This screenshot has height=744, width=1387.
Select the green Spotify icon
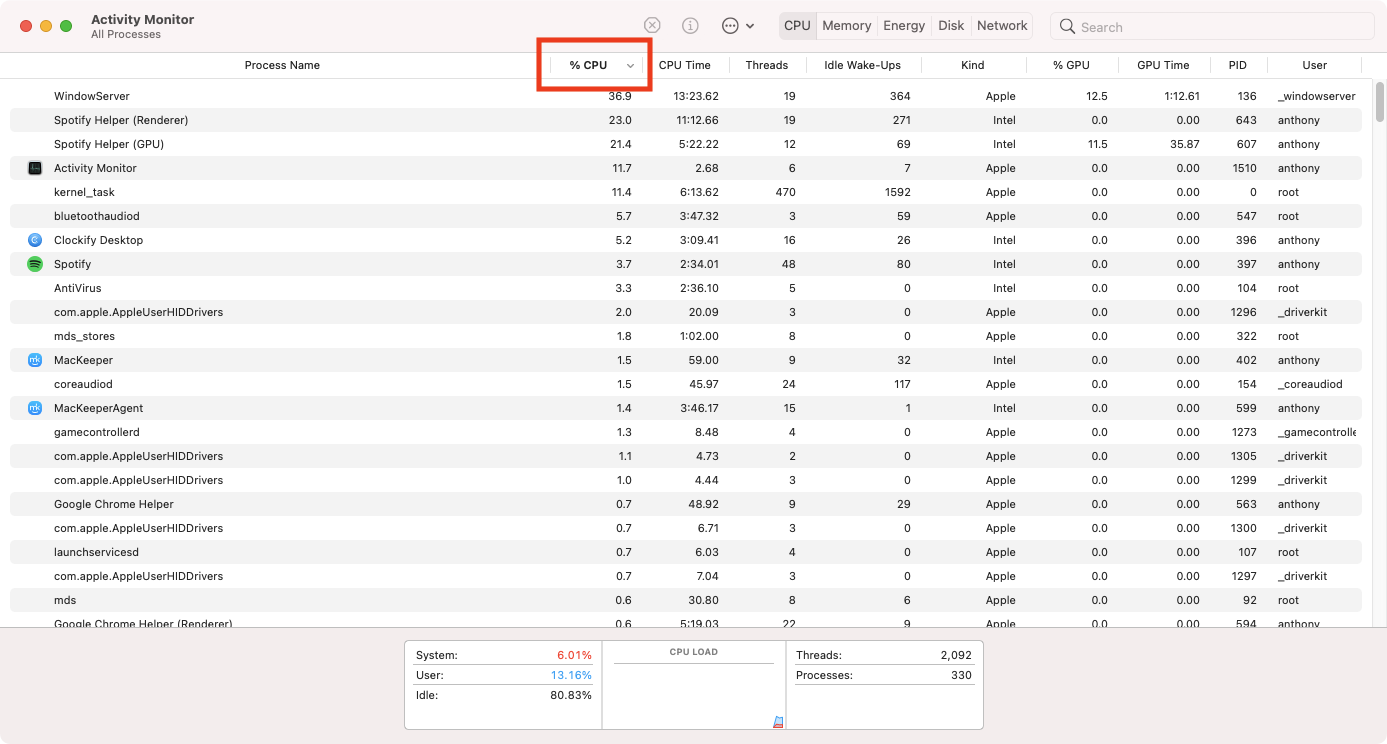tap(35, 264)
